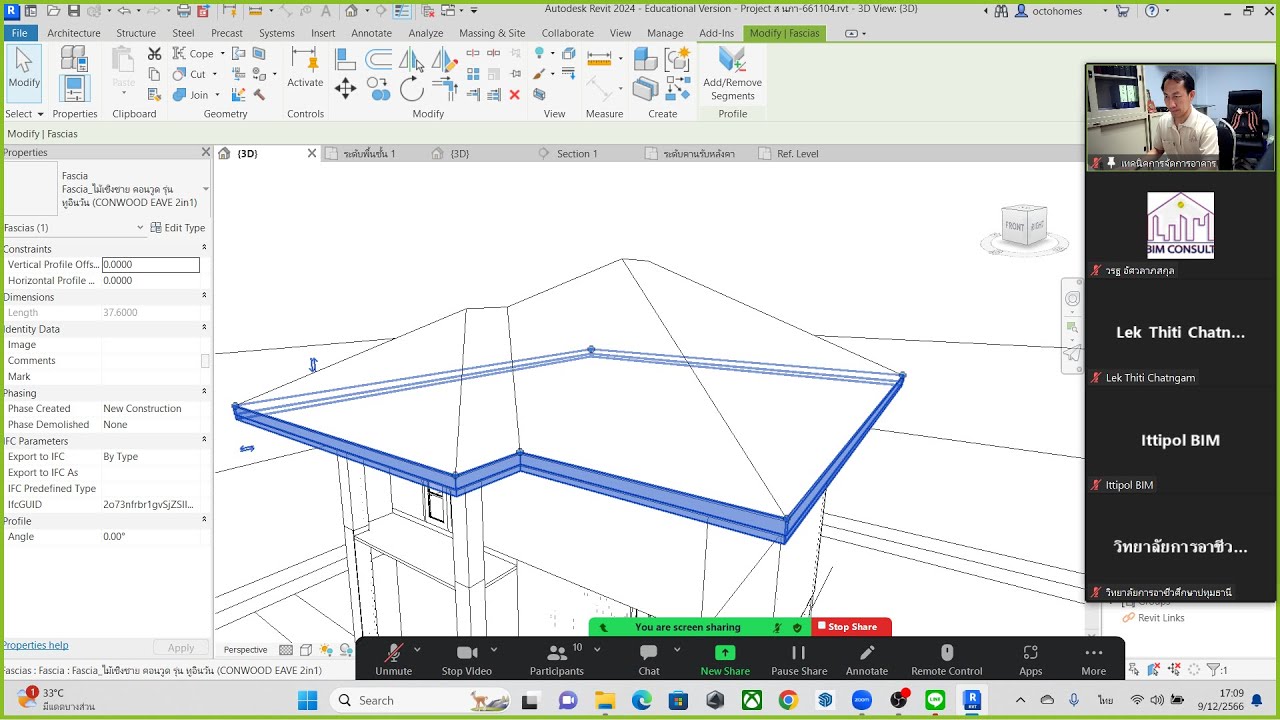Click the Add/Remove Segments tool
Screen dimensions: 1280x720
pos(732,75)
